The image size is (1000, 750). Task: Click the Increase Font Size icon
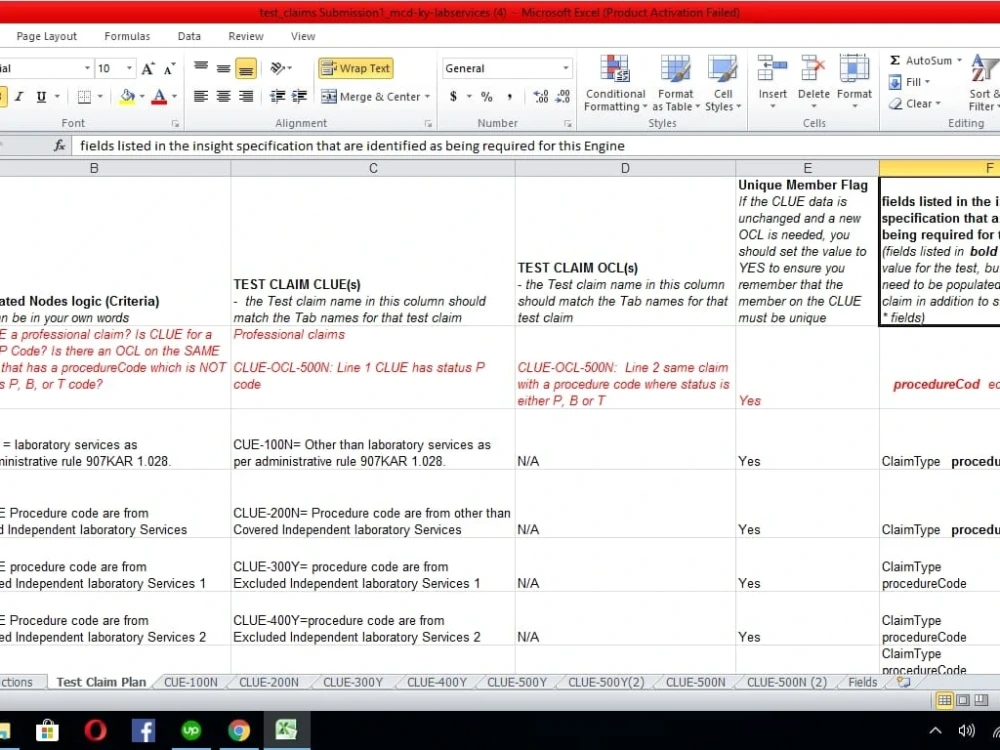pos(148,68)
